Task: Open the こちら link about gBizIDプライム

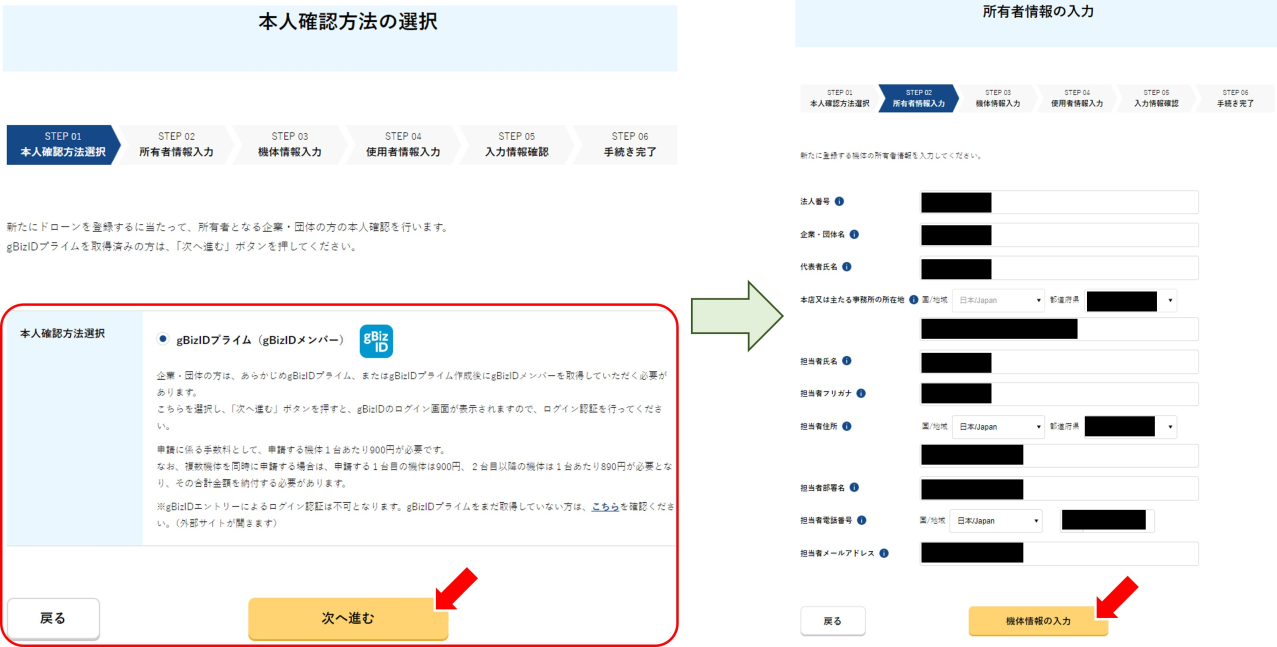Action: (602, 507)
